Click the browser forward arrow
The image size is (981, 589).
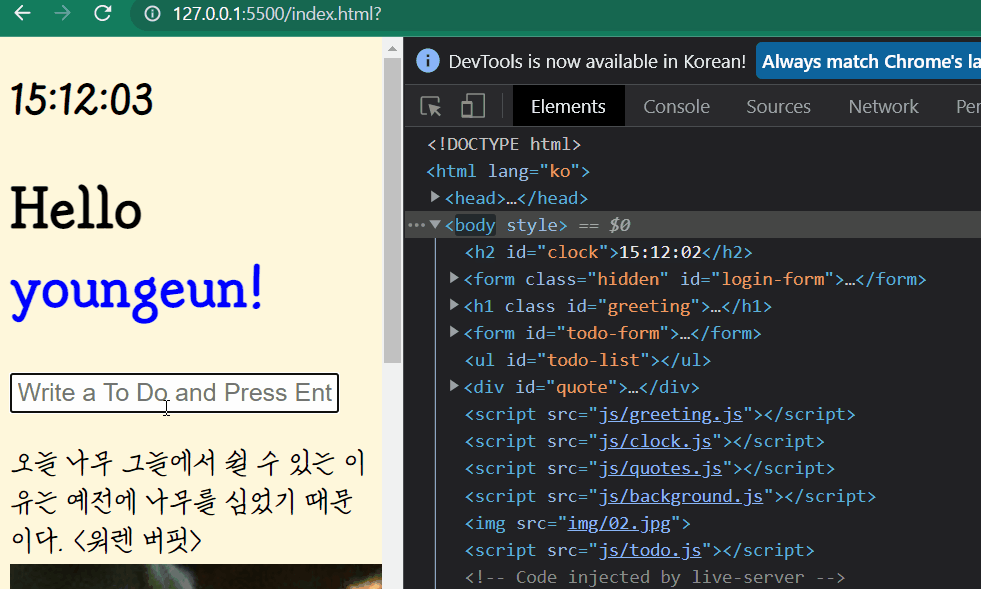62,14
